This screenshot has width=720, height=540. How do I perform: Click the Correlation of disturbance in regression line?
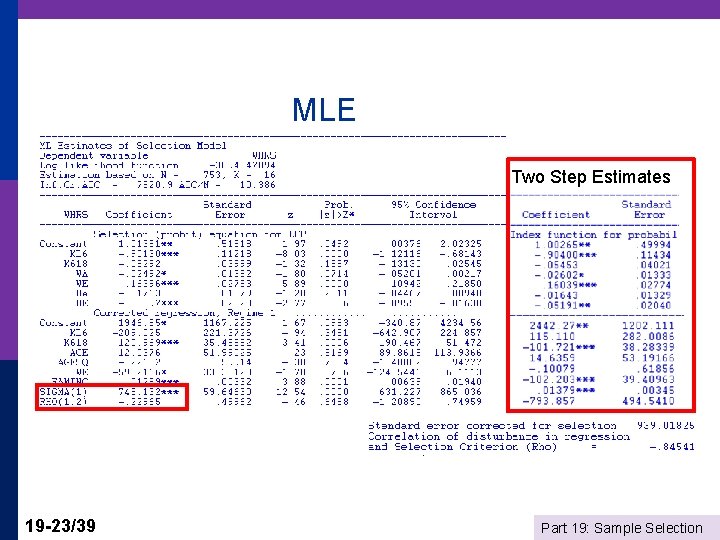[x=499, y=436]
